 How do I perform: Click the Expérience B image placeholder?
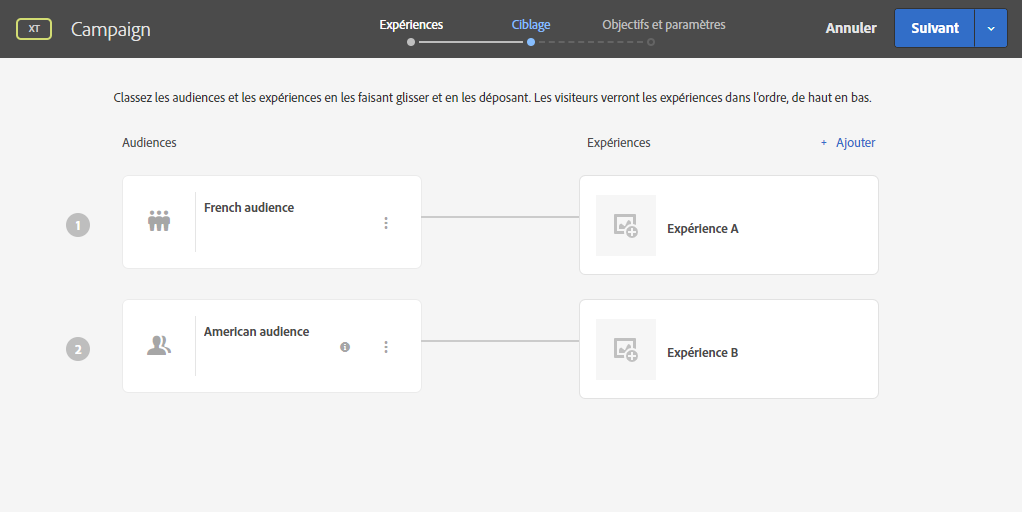pos(626,349)
